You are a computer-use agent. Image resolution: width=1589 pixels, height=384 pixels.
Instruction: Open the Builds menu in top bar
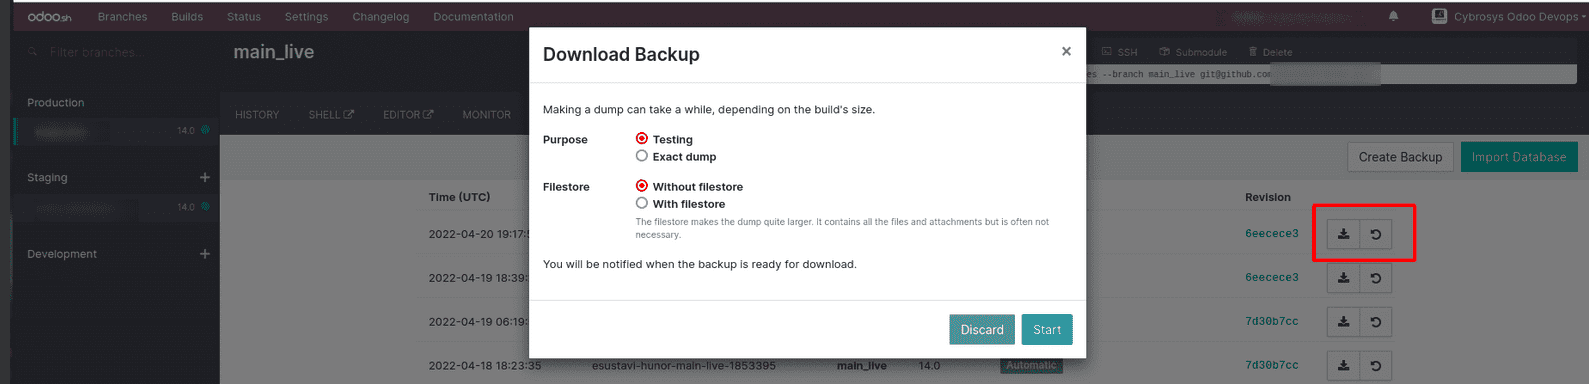pyautogui.click(x=187, y=17)
